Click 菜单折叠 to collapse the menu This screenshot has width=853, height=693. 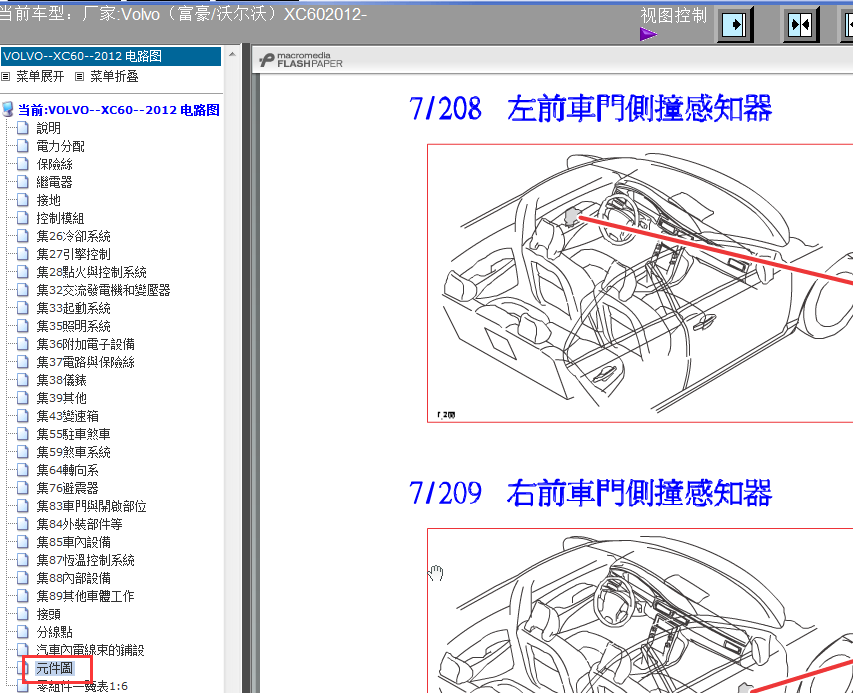point(114,76)
